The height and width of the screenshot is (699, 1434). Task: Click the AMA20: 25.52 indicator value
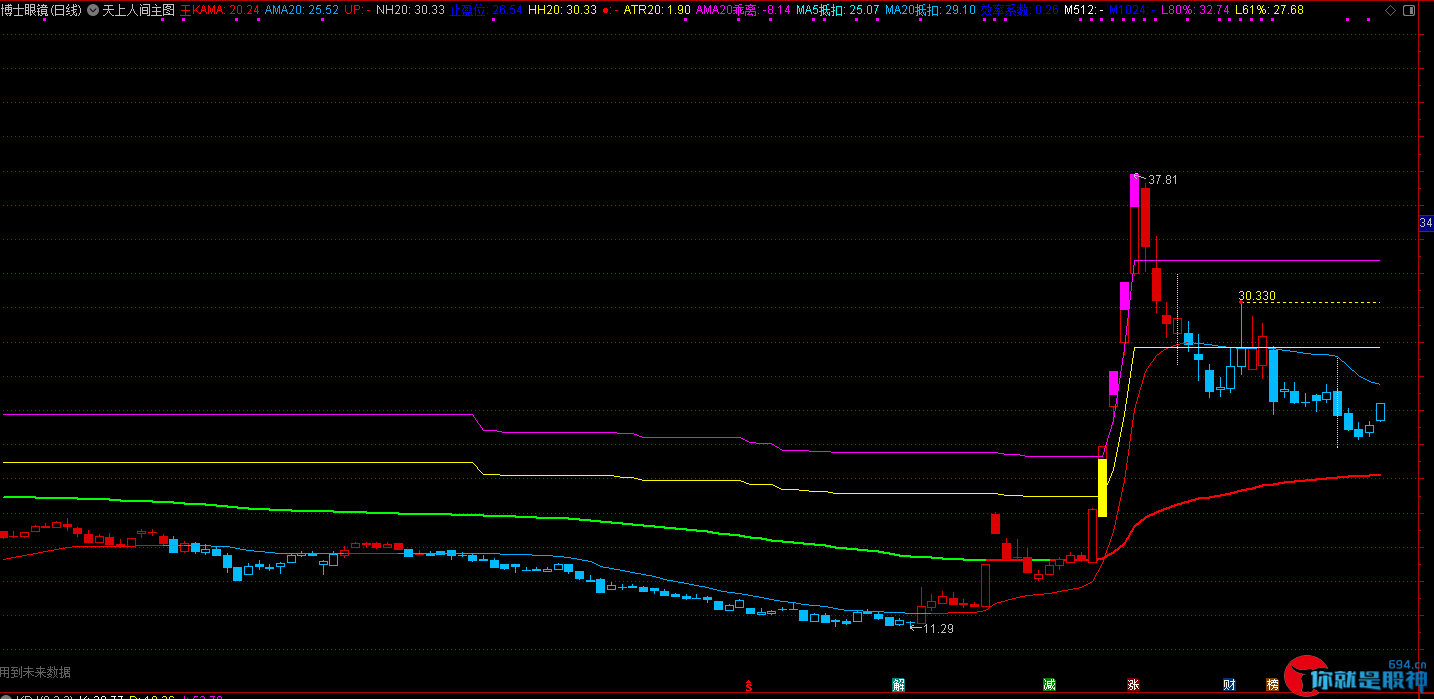coord(302,9)
